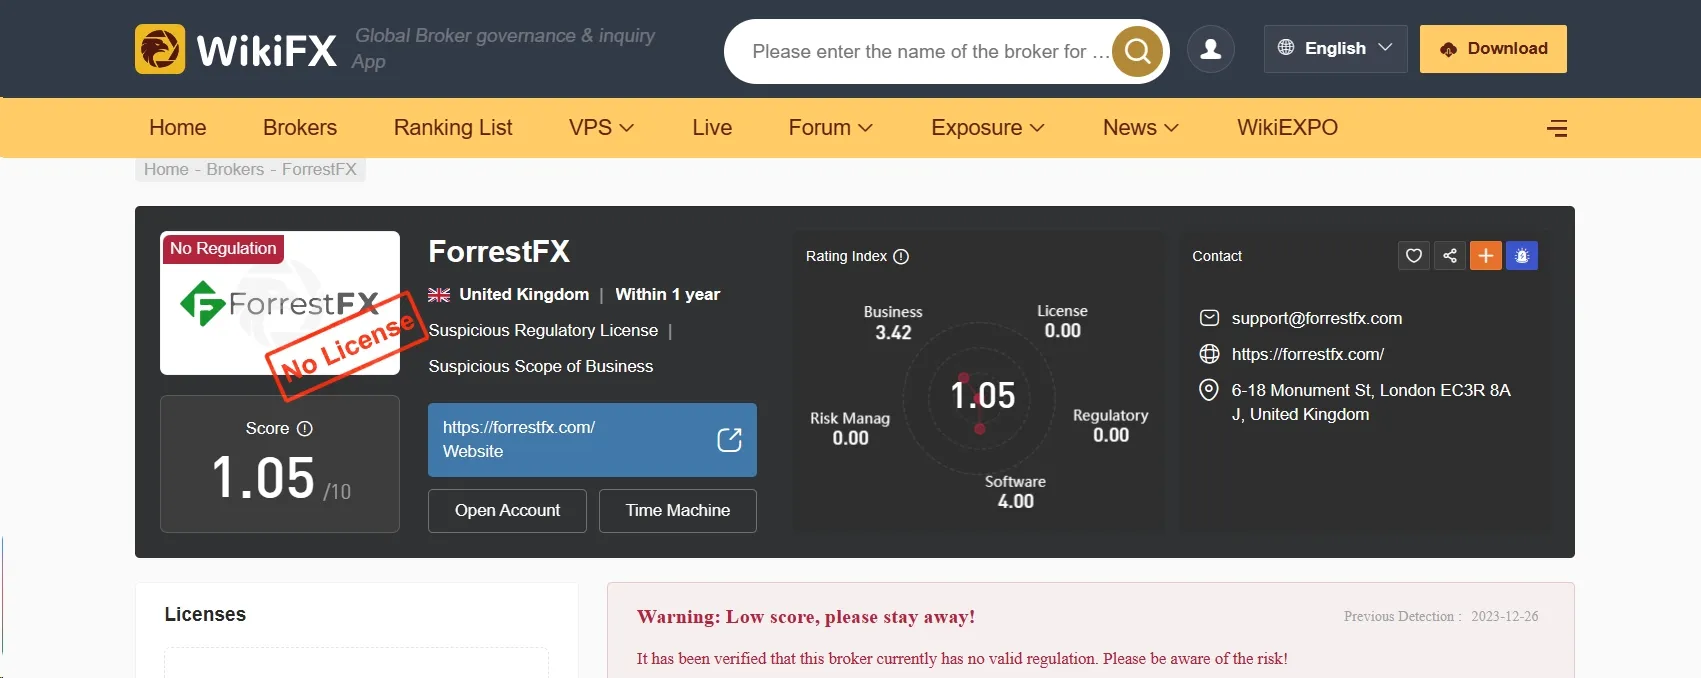Click the orange plus compare icon
This screenshot has height=678, width=1701.
click(x=1486, y=256)
